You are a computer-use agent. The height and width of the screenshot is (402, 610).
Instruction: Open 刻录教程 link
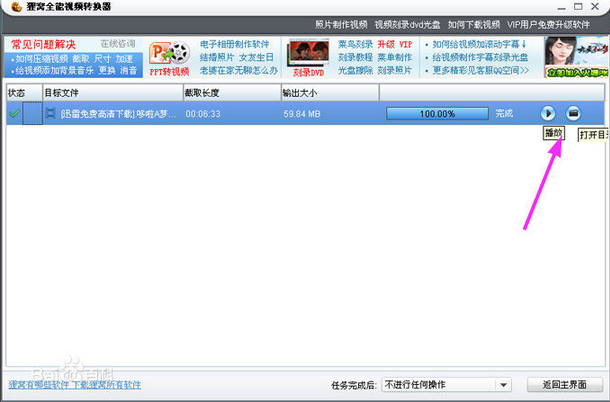355,57
